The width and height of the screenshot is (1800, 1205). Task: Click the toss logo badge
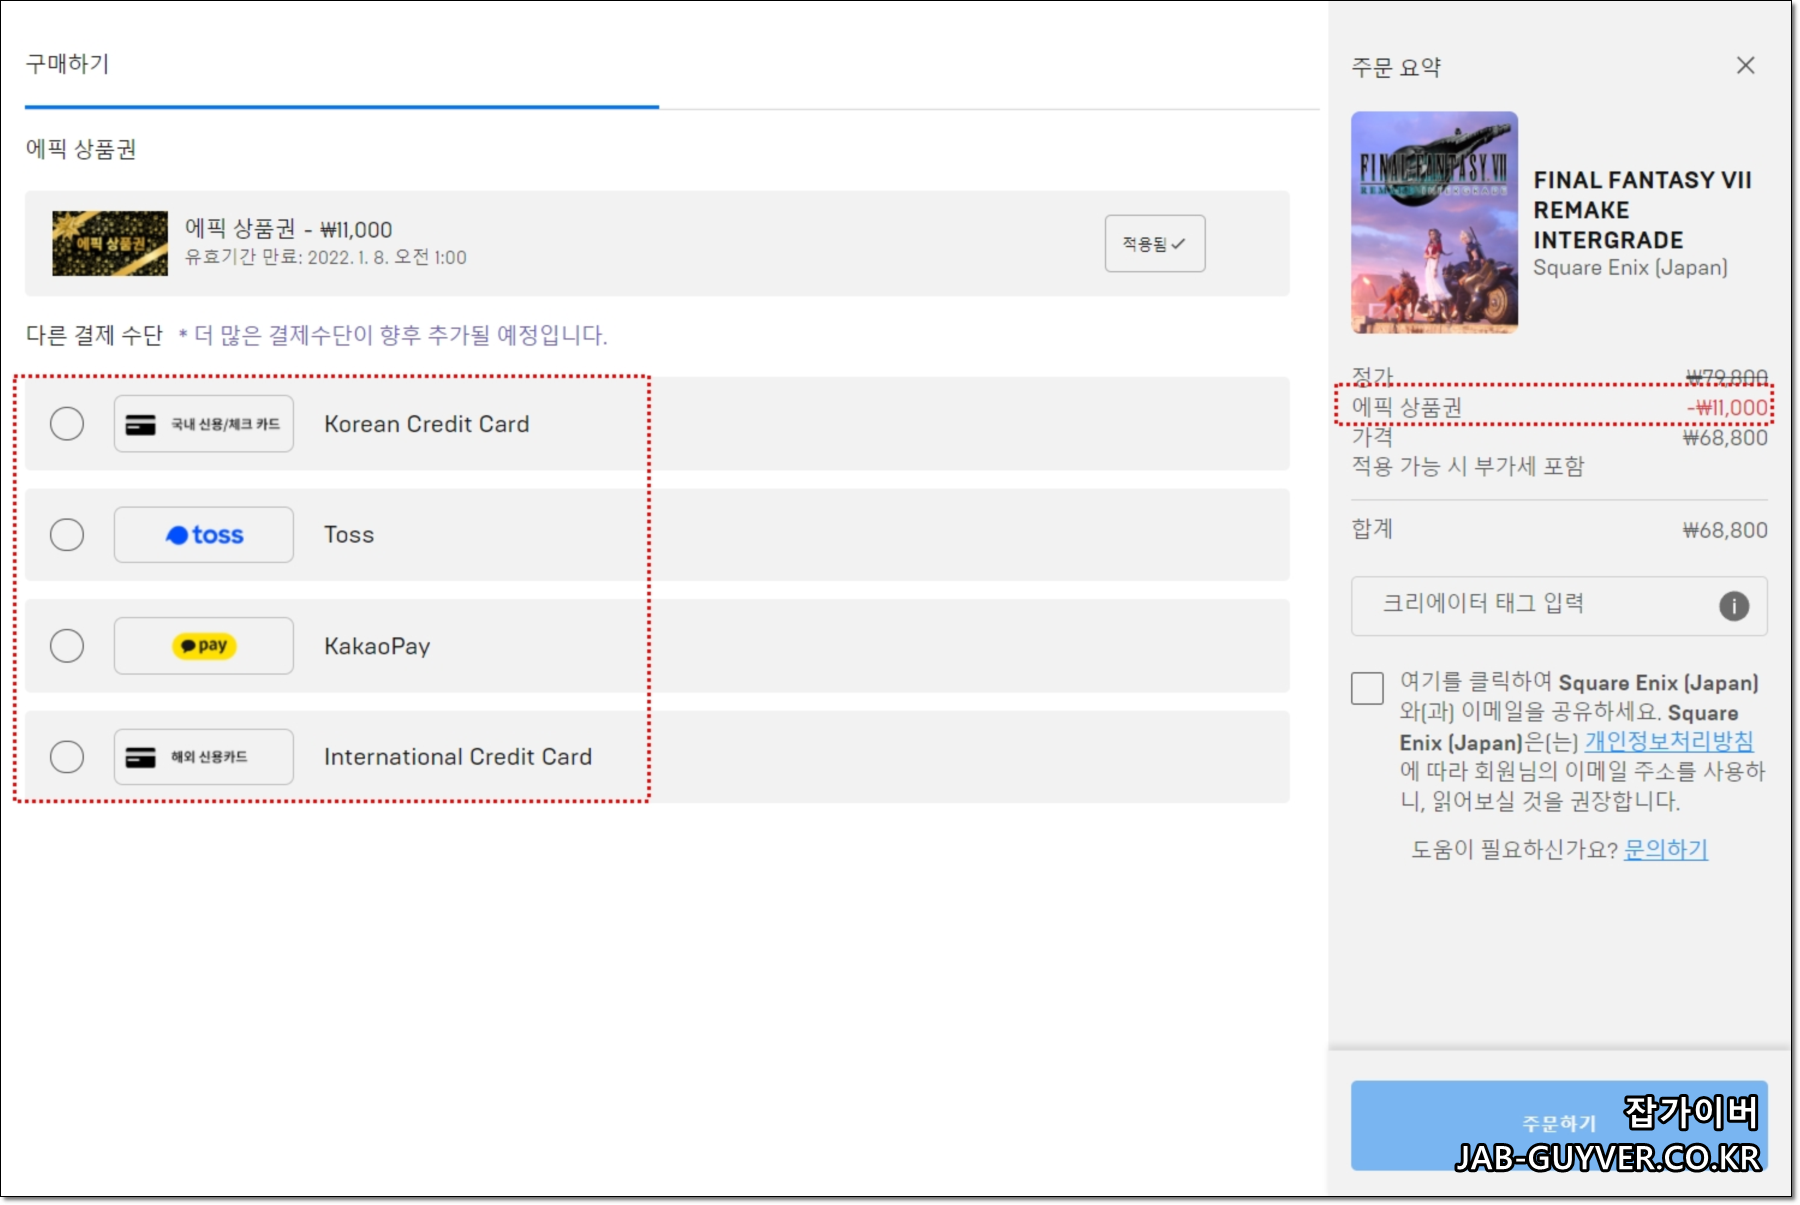204,535
